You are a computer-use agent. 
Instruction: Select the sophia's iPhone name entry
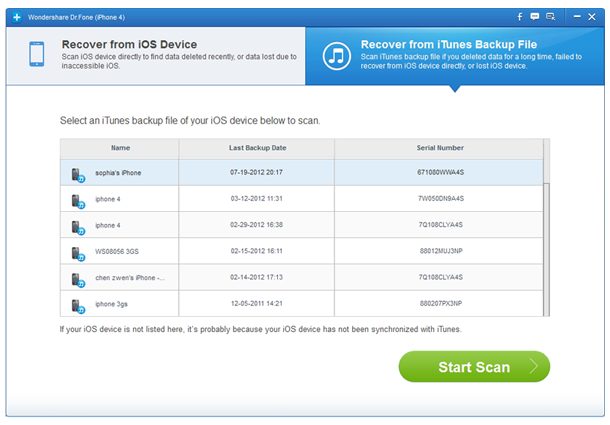(x=118, y=173)
